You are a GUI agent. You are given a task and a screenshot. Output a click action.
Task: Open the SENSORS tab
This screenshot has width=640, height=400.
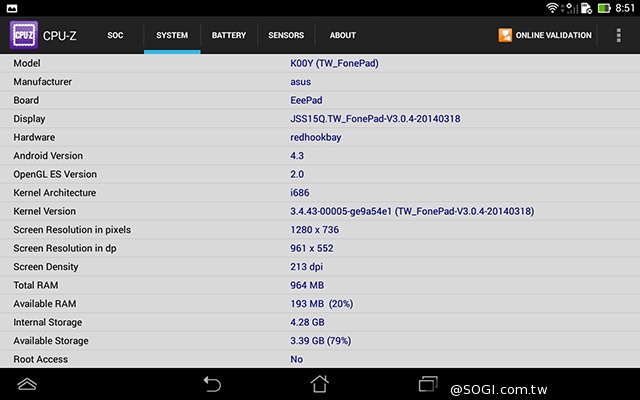point(286,35)
